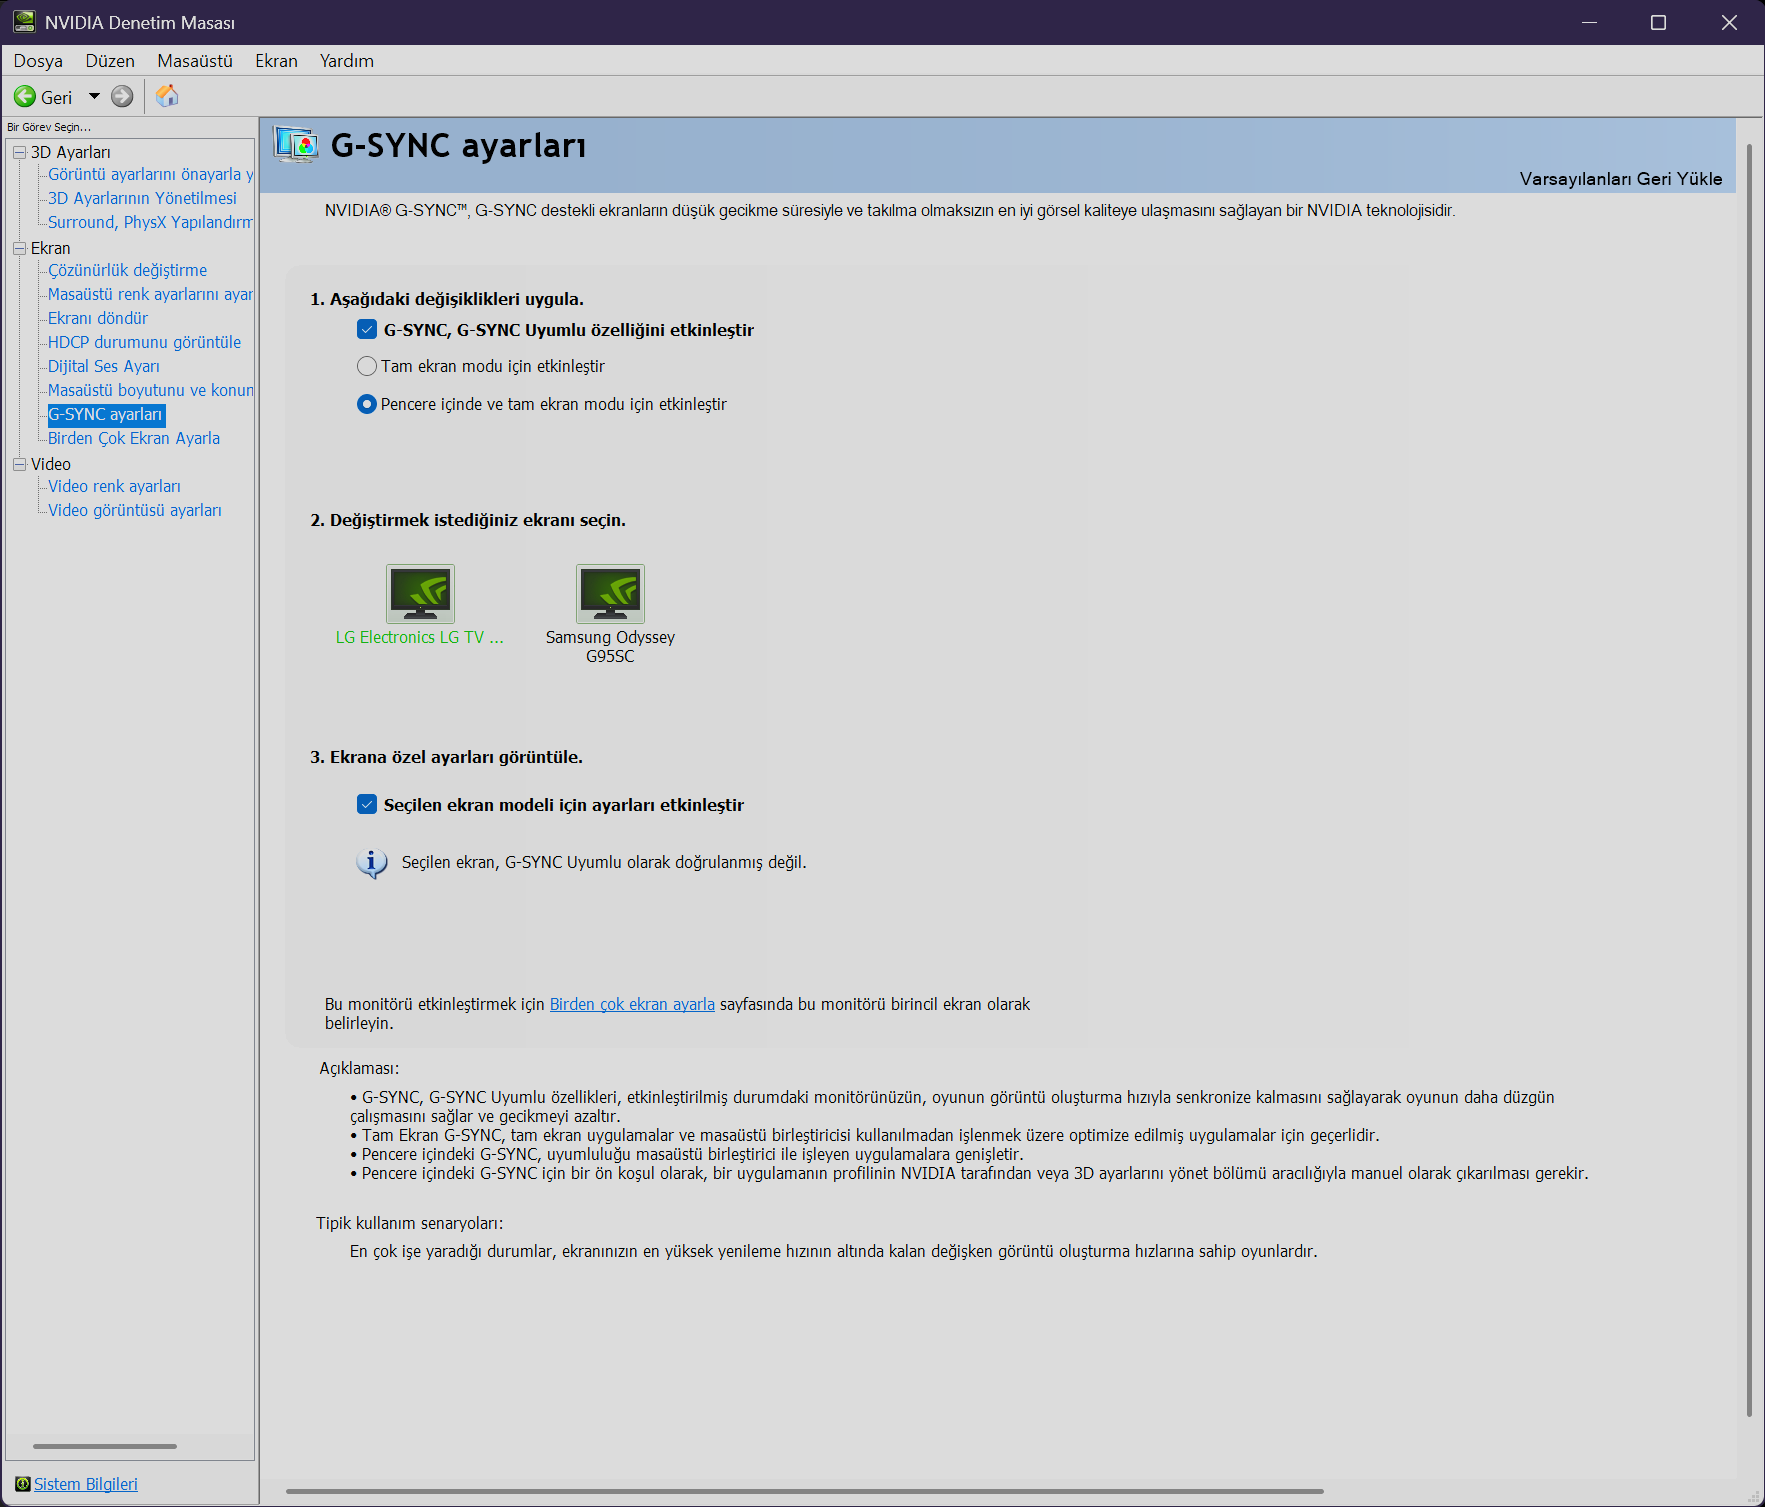Viewport: 1765px width, 1507px height.
Task: Select the LG Electronics LG TV monitor icon
Action: (x=420, y=594)
